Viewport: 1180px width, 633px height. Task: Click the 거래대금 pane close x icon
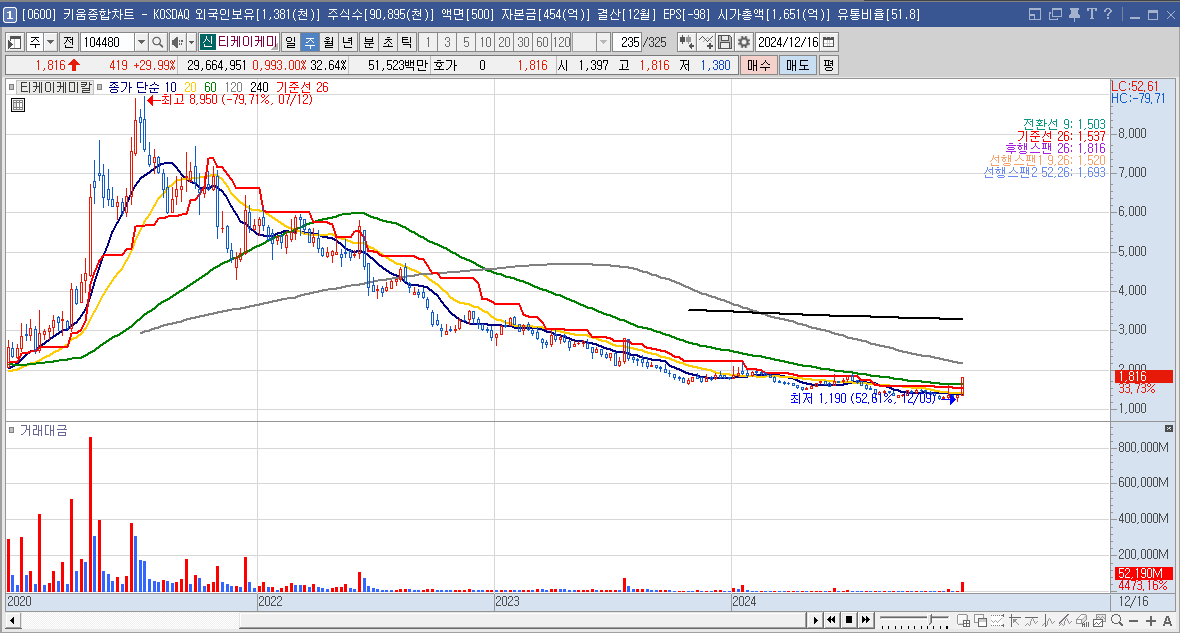[x=1169, y=428]
